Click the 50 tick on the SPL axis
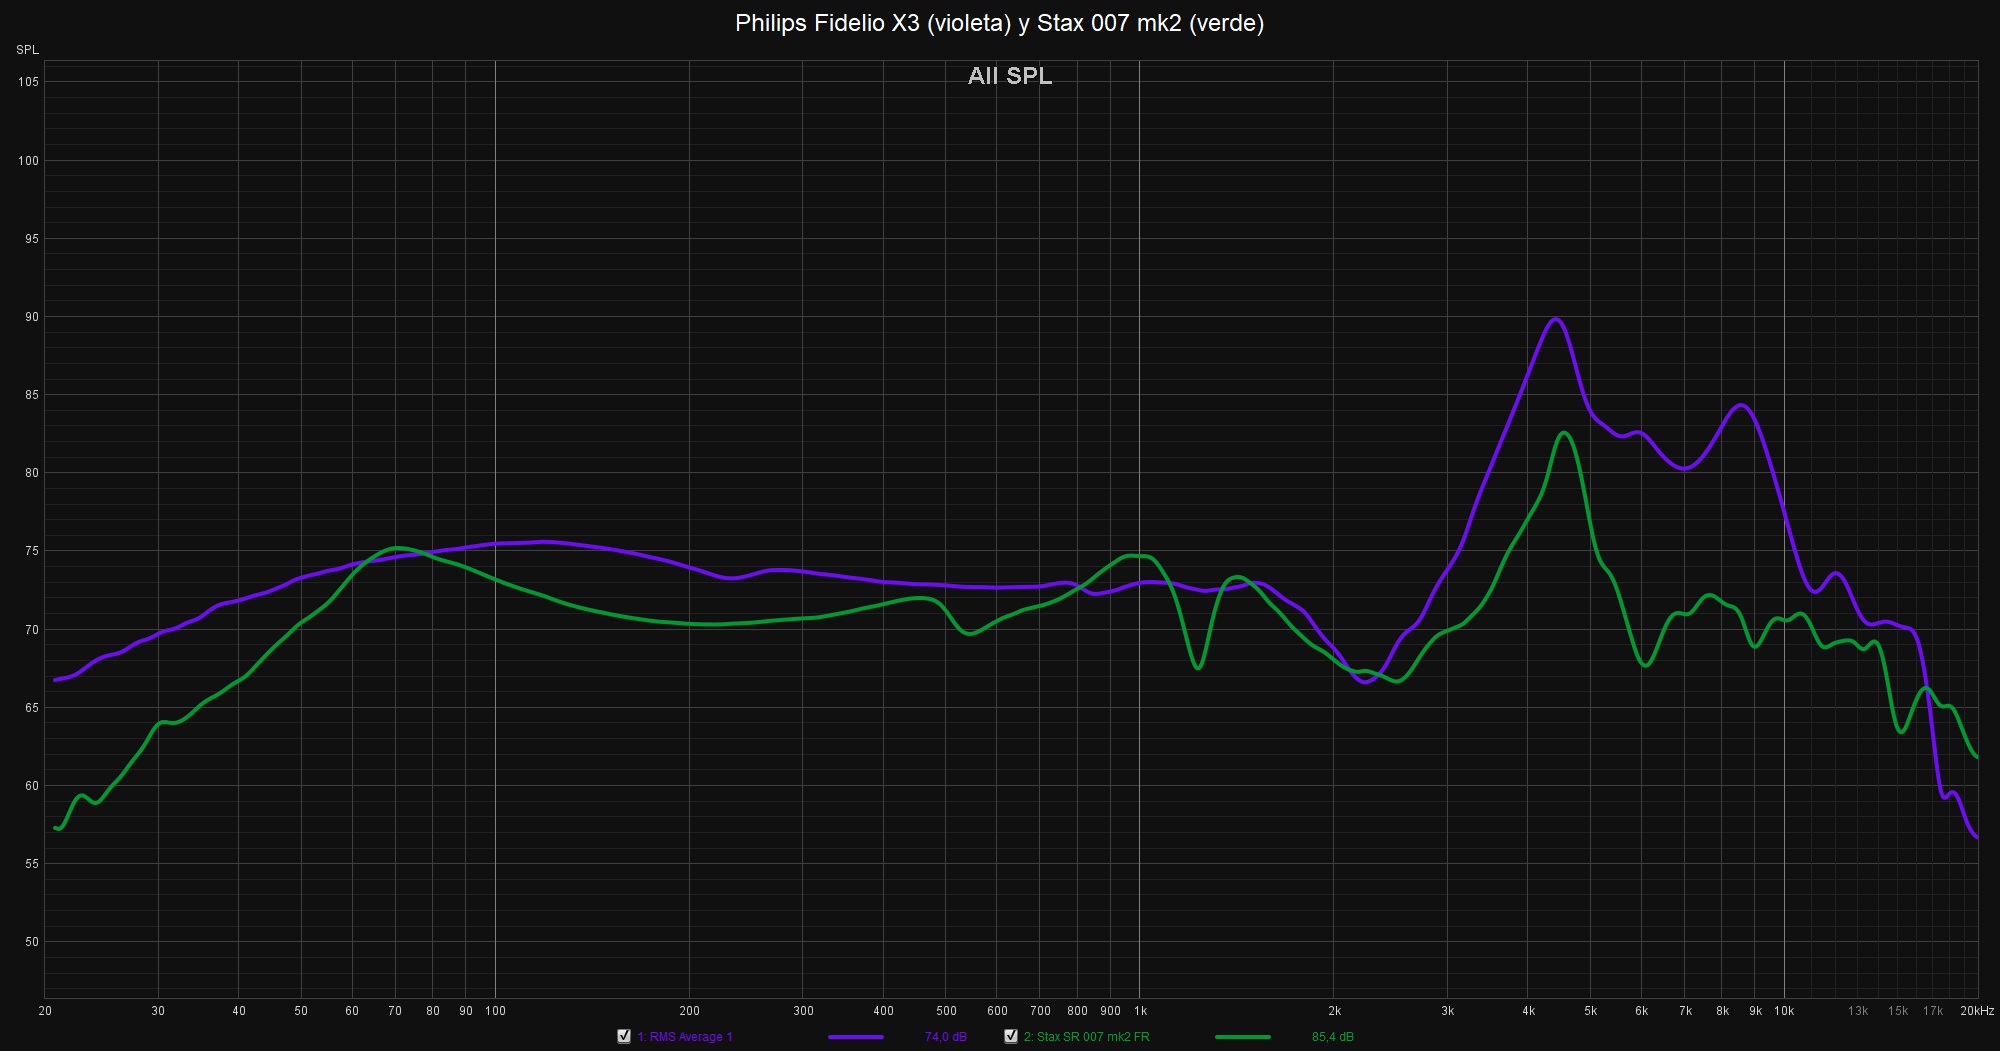Image resolution: width=2000 pixels, height=1051 pixels. click(31, 942)
